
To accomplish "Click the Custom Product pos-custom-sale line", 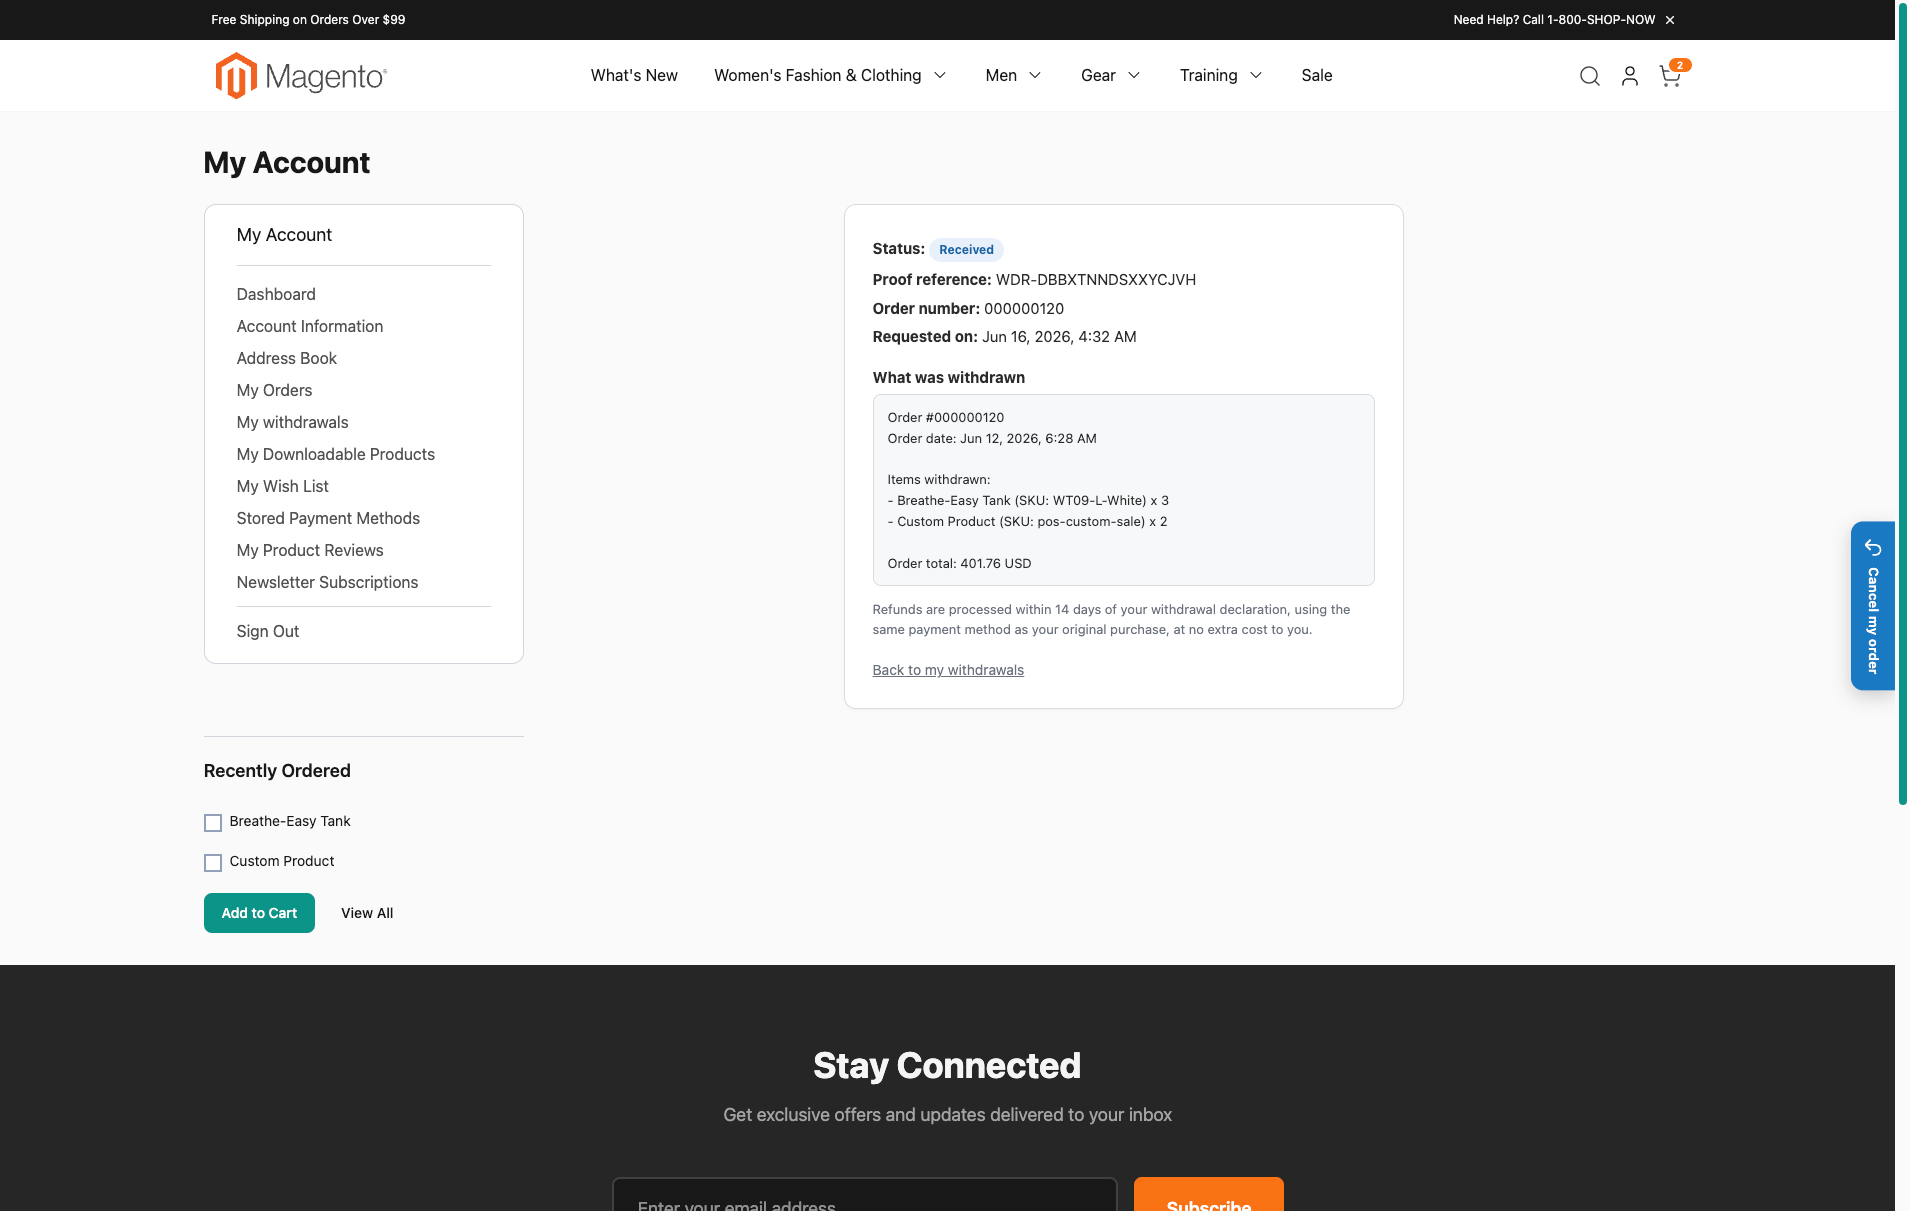I will coord(1027,522).
